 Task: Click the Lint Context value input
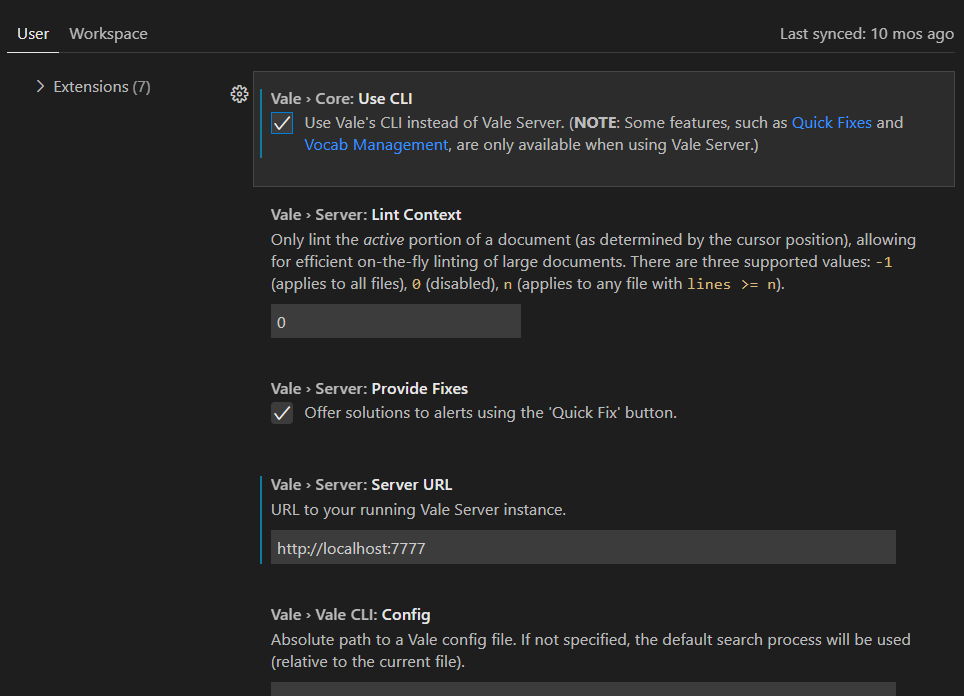395,321
